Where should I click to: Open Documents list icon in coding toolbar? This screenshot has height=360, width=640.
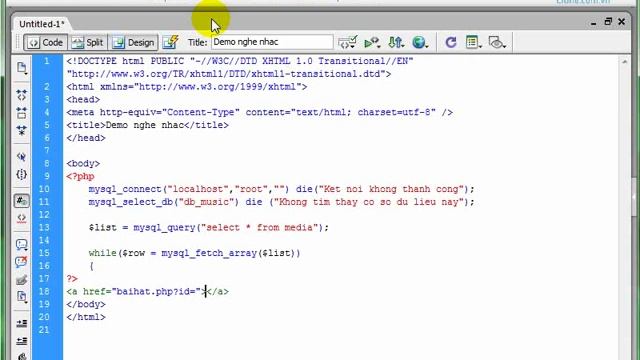pos(22,68)
